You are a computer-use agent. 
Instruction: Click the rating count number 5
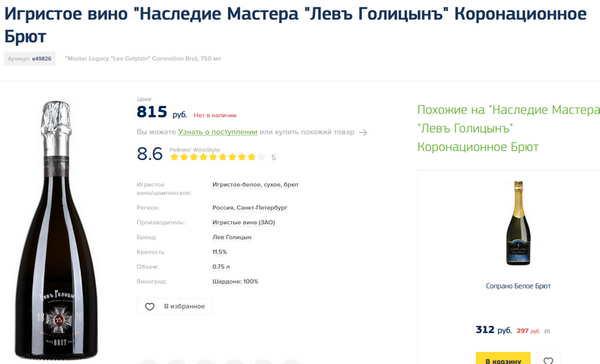click(274, 157)
